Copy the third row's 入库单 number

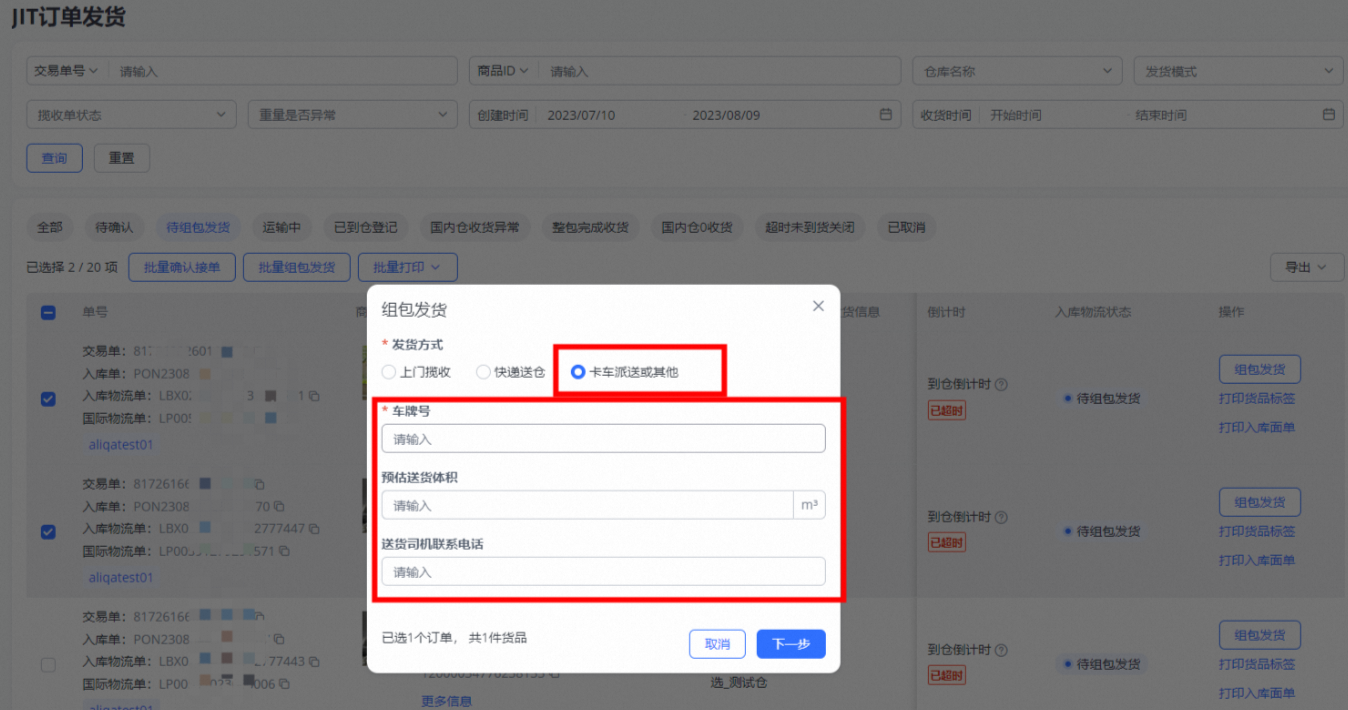(280, 640)
